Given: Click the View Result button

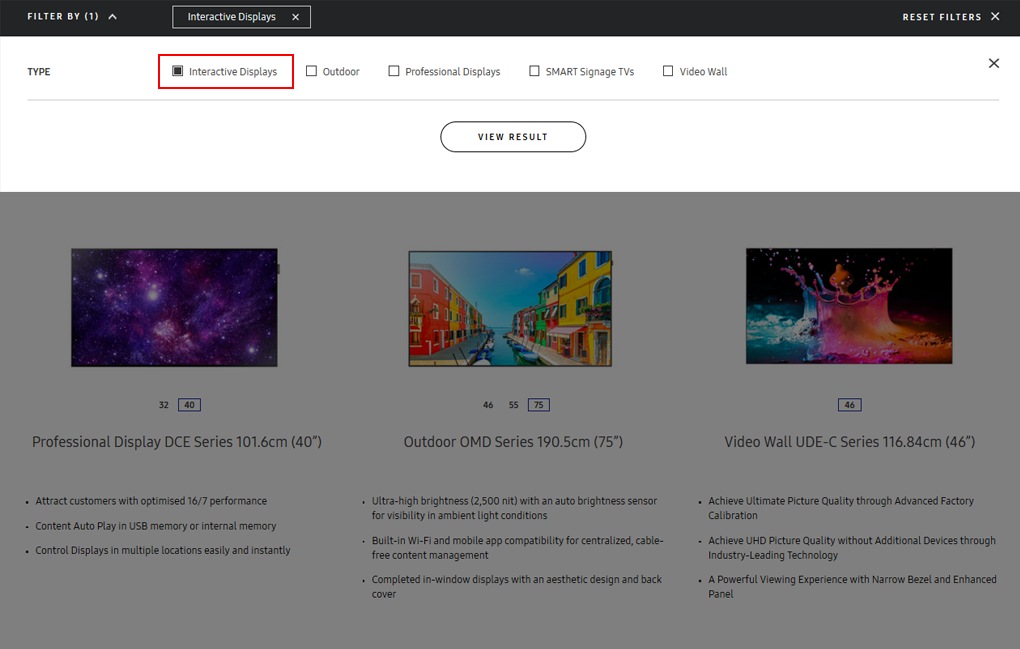Looking at the screenshot, I should [513, 137].
